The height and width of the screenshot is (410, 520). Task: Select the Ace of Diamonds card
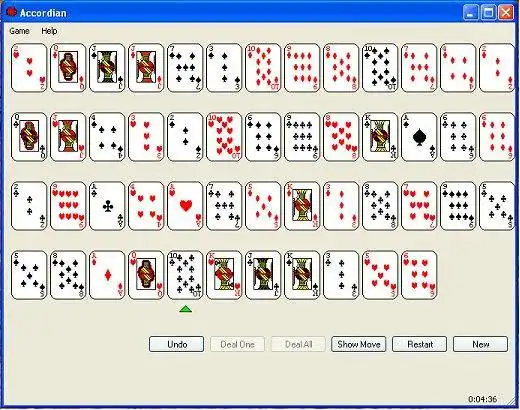pyautogui.click(x=107, y=275)
